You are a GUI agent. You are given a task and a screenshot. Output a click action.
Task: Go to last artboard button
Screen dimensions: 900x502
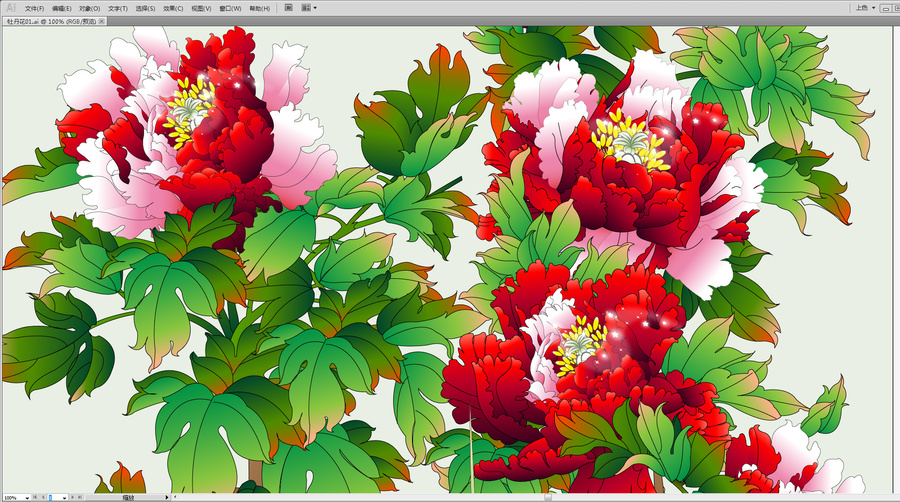(x=80, y=497)
